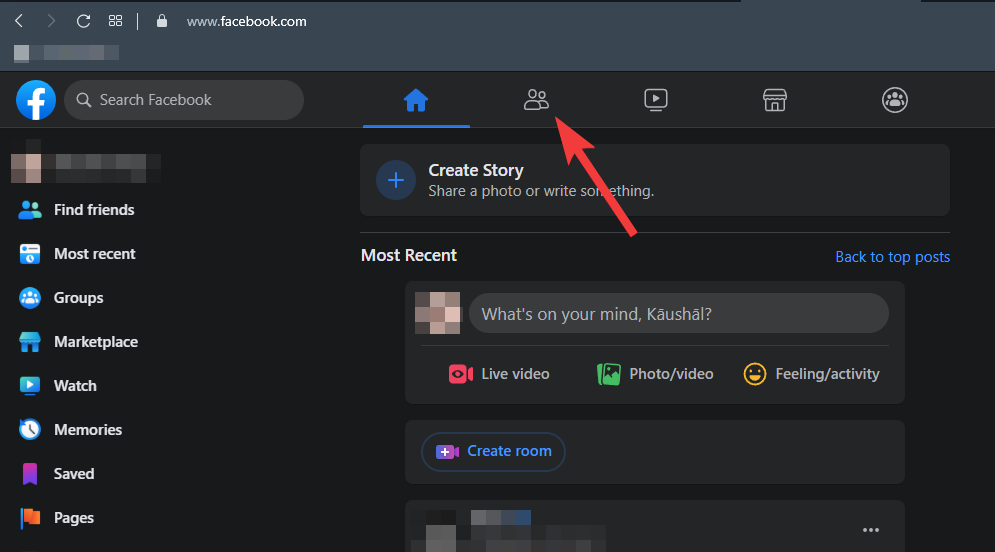Open the Home tab in top navigation
The image size is (995, 552).
pos(416,100)
